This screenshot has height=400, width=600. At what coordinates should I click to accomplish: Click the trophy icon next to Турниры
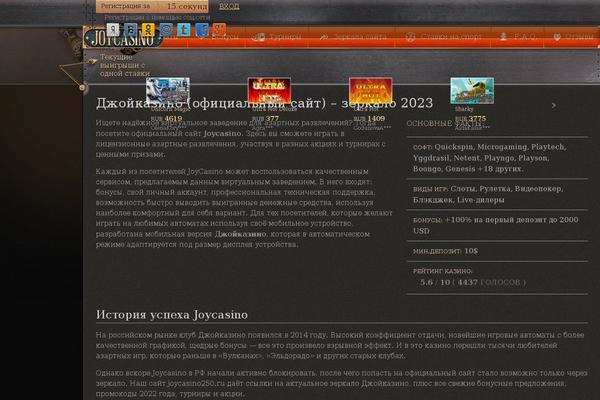click(x=259, y=37)
